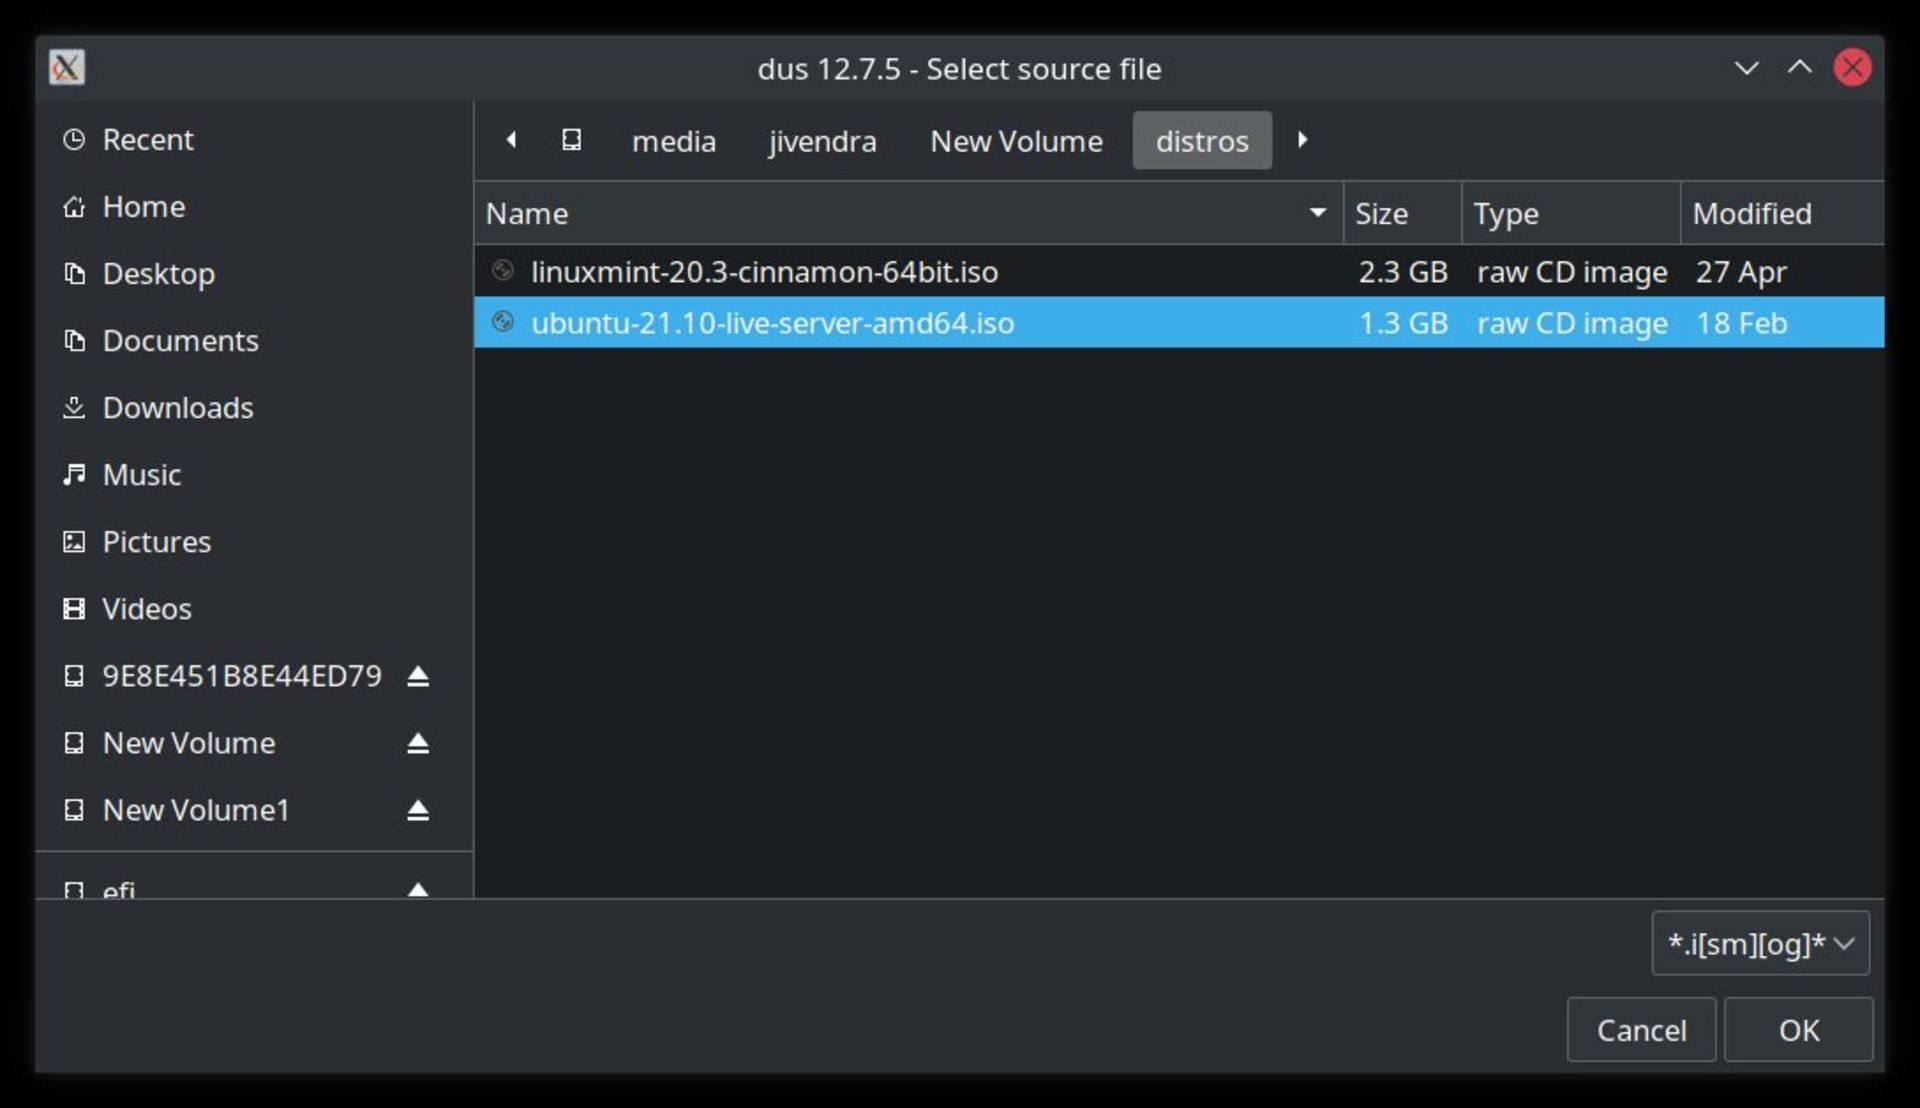This screenshot has height=1108, width=1920.
Task: Open Recent files location
Action: click(x=254, y=140)
